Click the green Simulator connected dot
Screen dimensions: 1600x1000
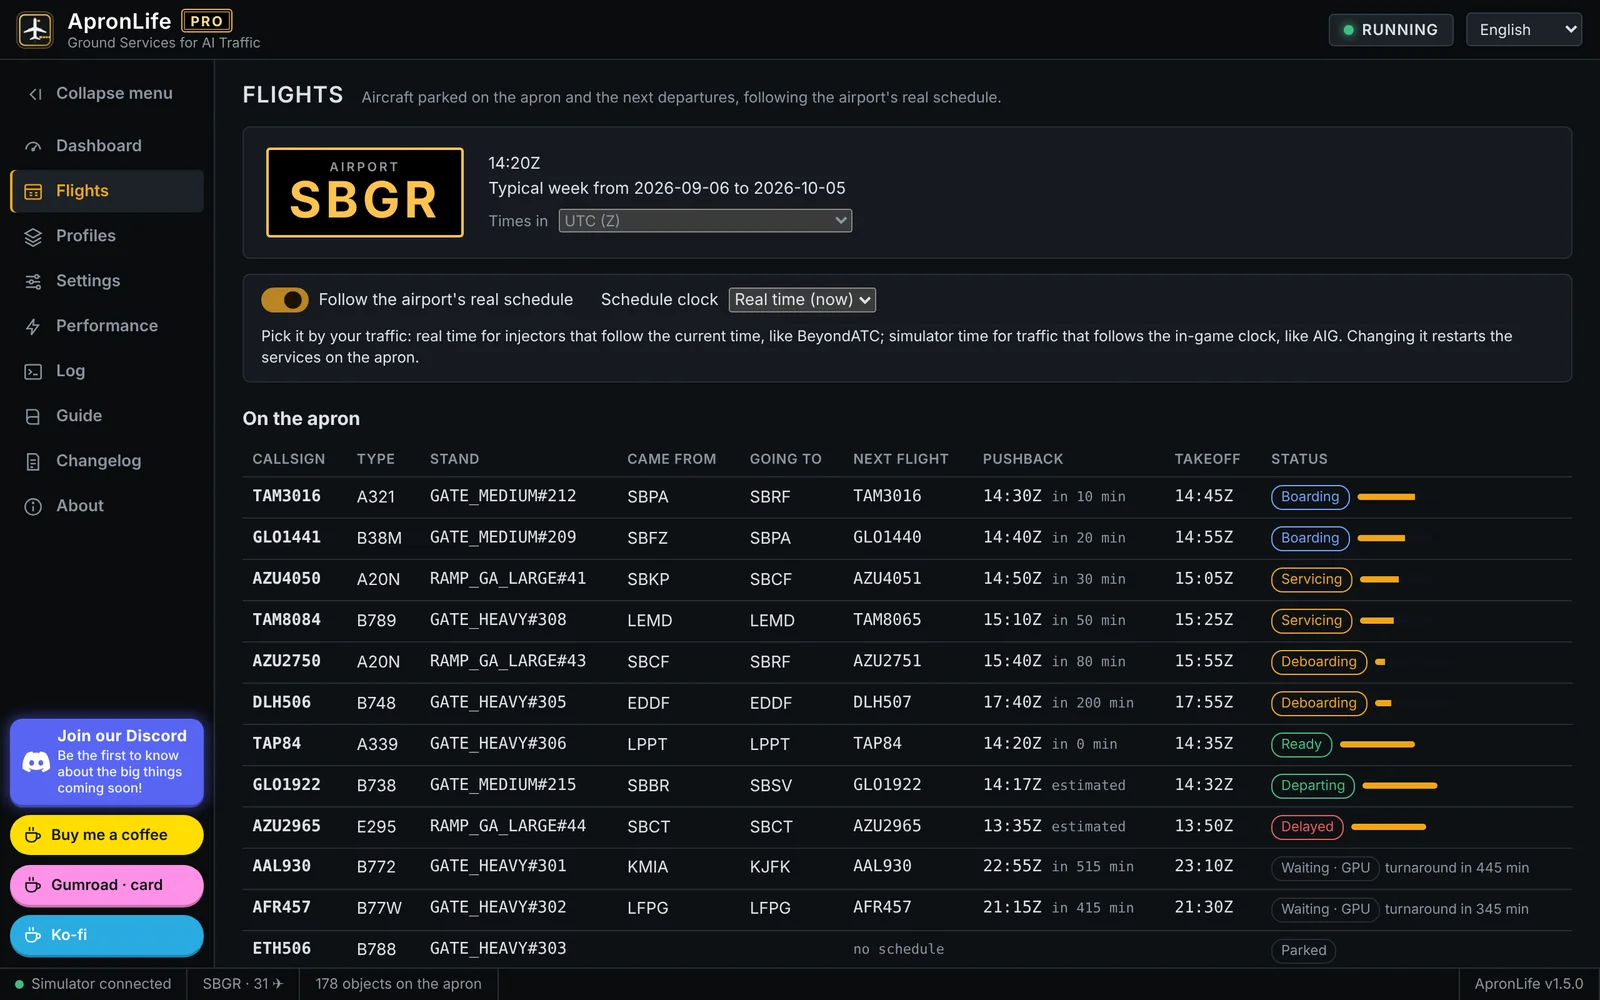19,984
